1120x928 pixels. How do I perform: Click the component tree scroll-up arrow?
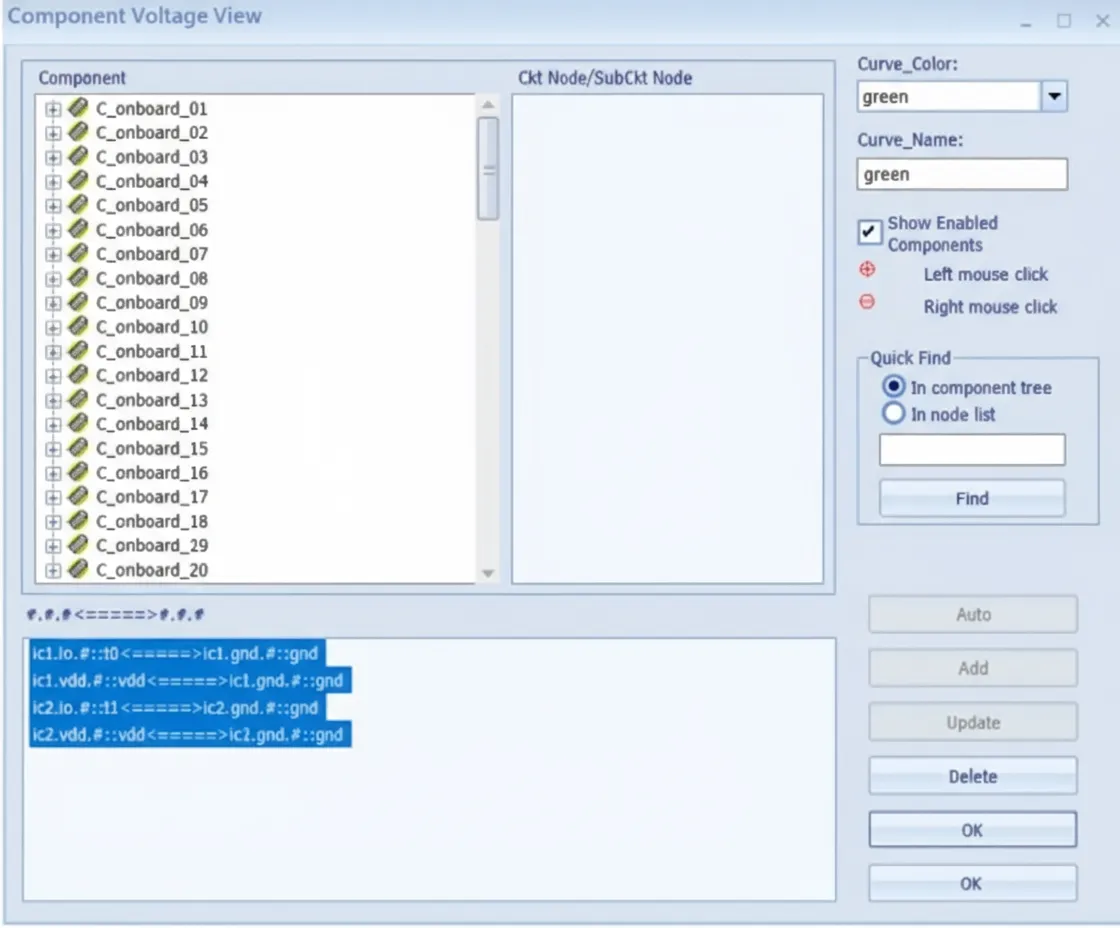tap(489, 105)
